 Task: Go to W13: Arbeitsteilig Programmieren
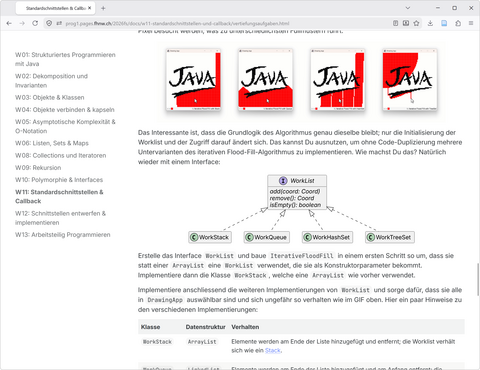coord(63,235)
